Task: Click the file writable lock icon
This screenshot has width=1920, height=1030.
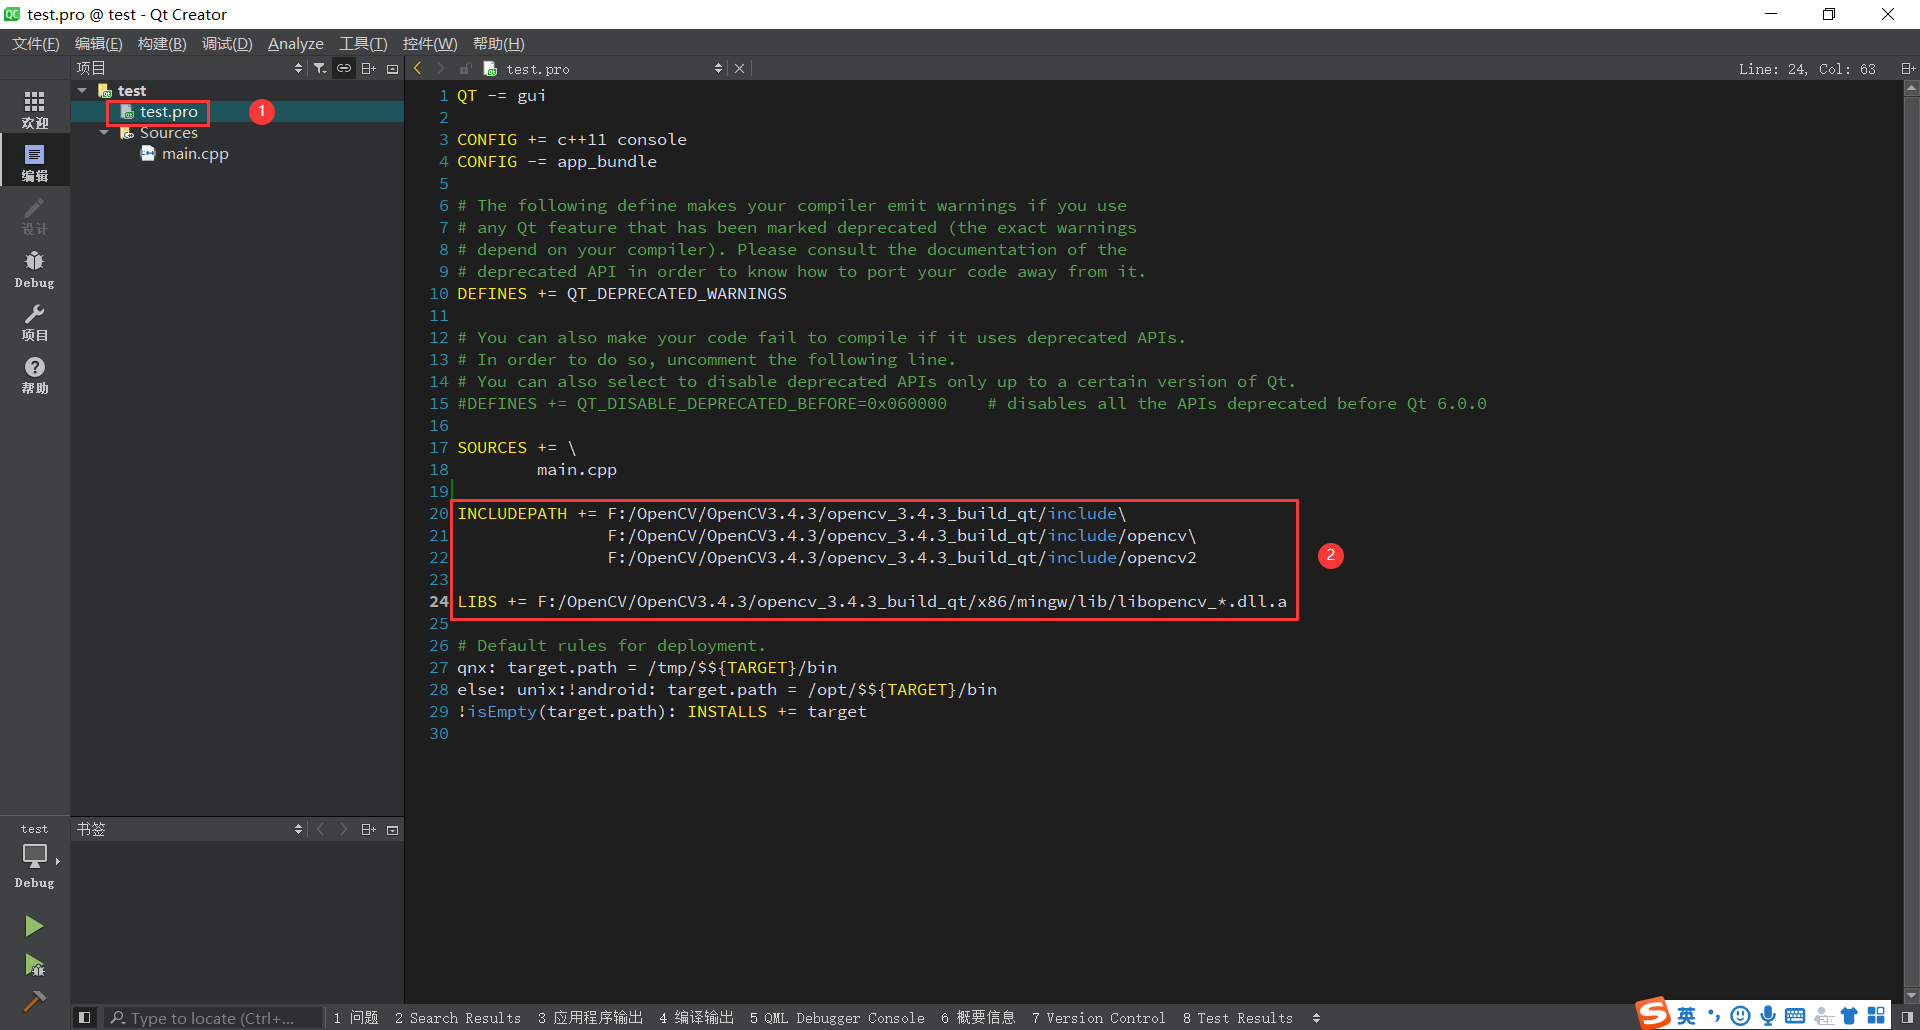Action: click(465, 68)
